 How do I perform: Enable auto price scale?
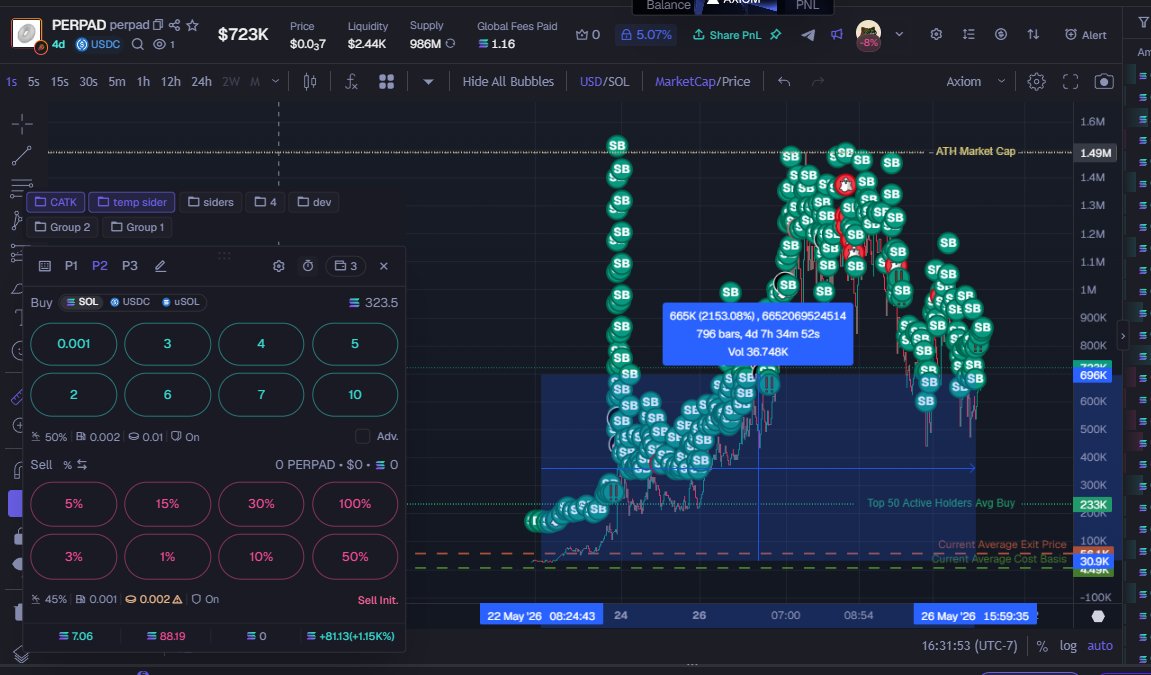1100,646
